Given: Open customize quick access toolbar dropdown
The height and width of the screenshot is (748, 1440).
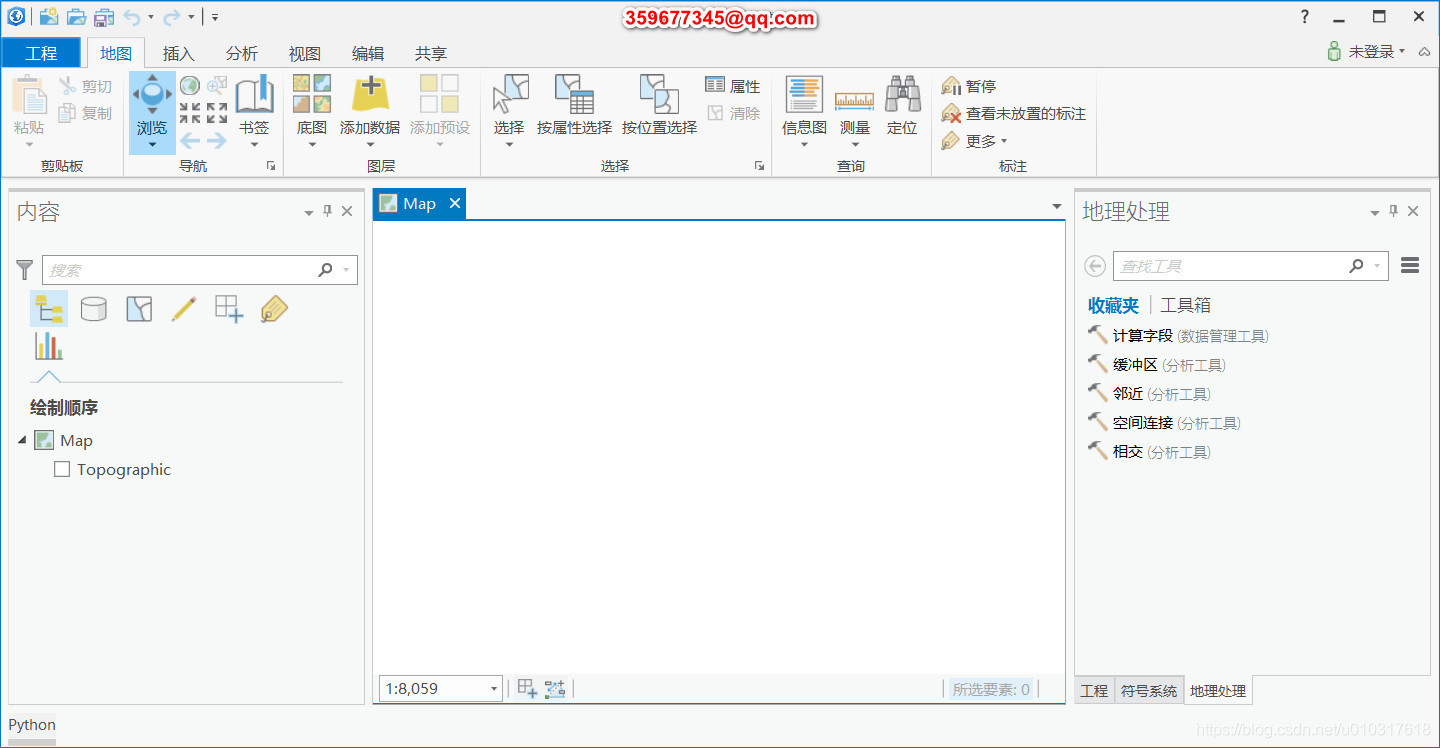Looking at the screenshot, I should pyautogui.click(x=215, y=17).
